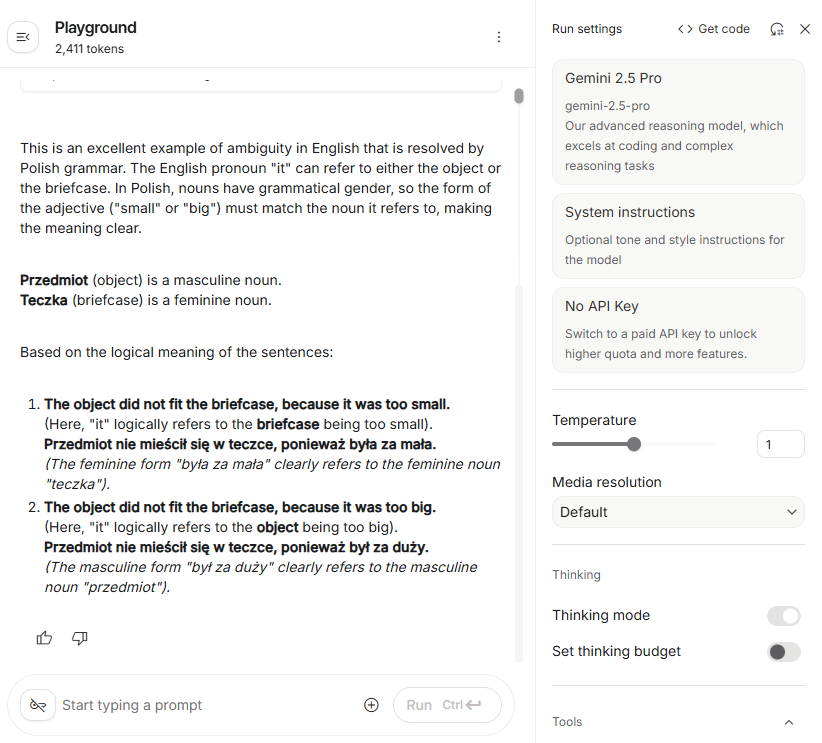Image resolution: width=822 pixels, height=743 pixels.
Task: Collapse the Tools section
Action: (788, 722)
